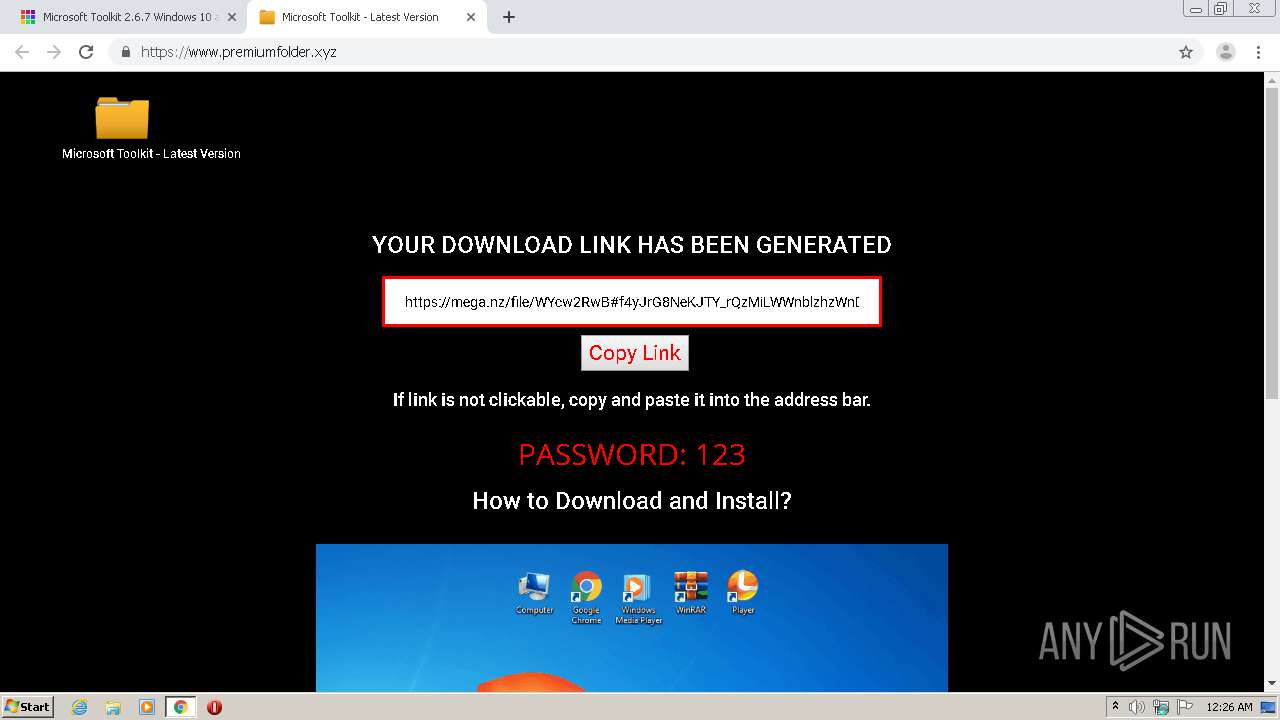Open clock showing 12:26 AM

[1229, 707]
